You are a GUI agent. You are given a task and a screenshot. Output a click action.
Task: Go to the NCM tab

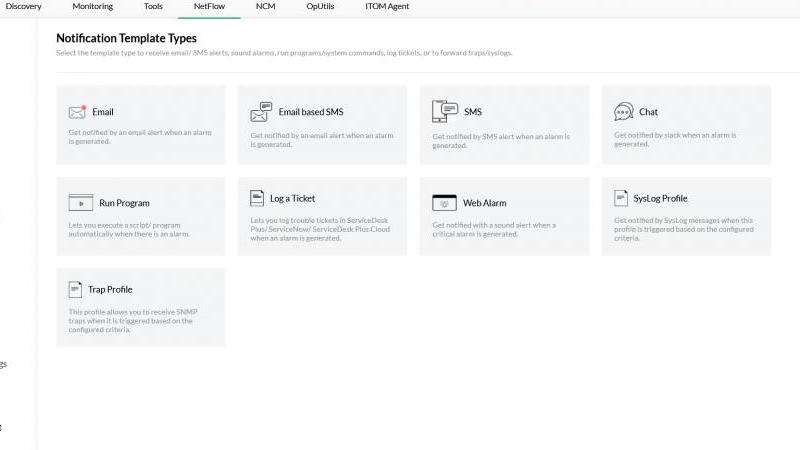click(x=265, y=7)
